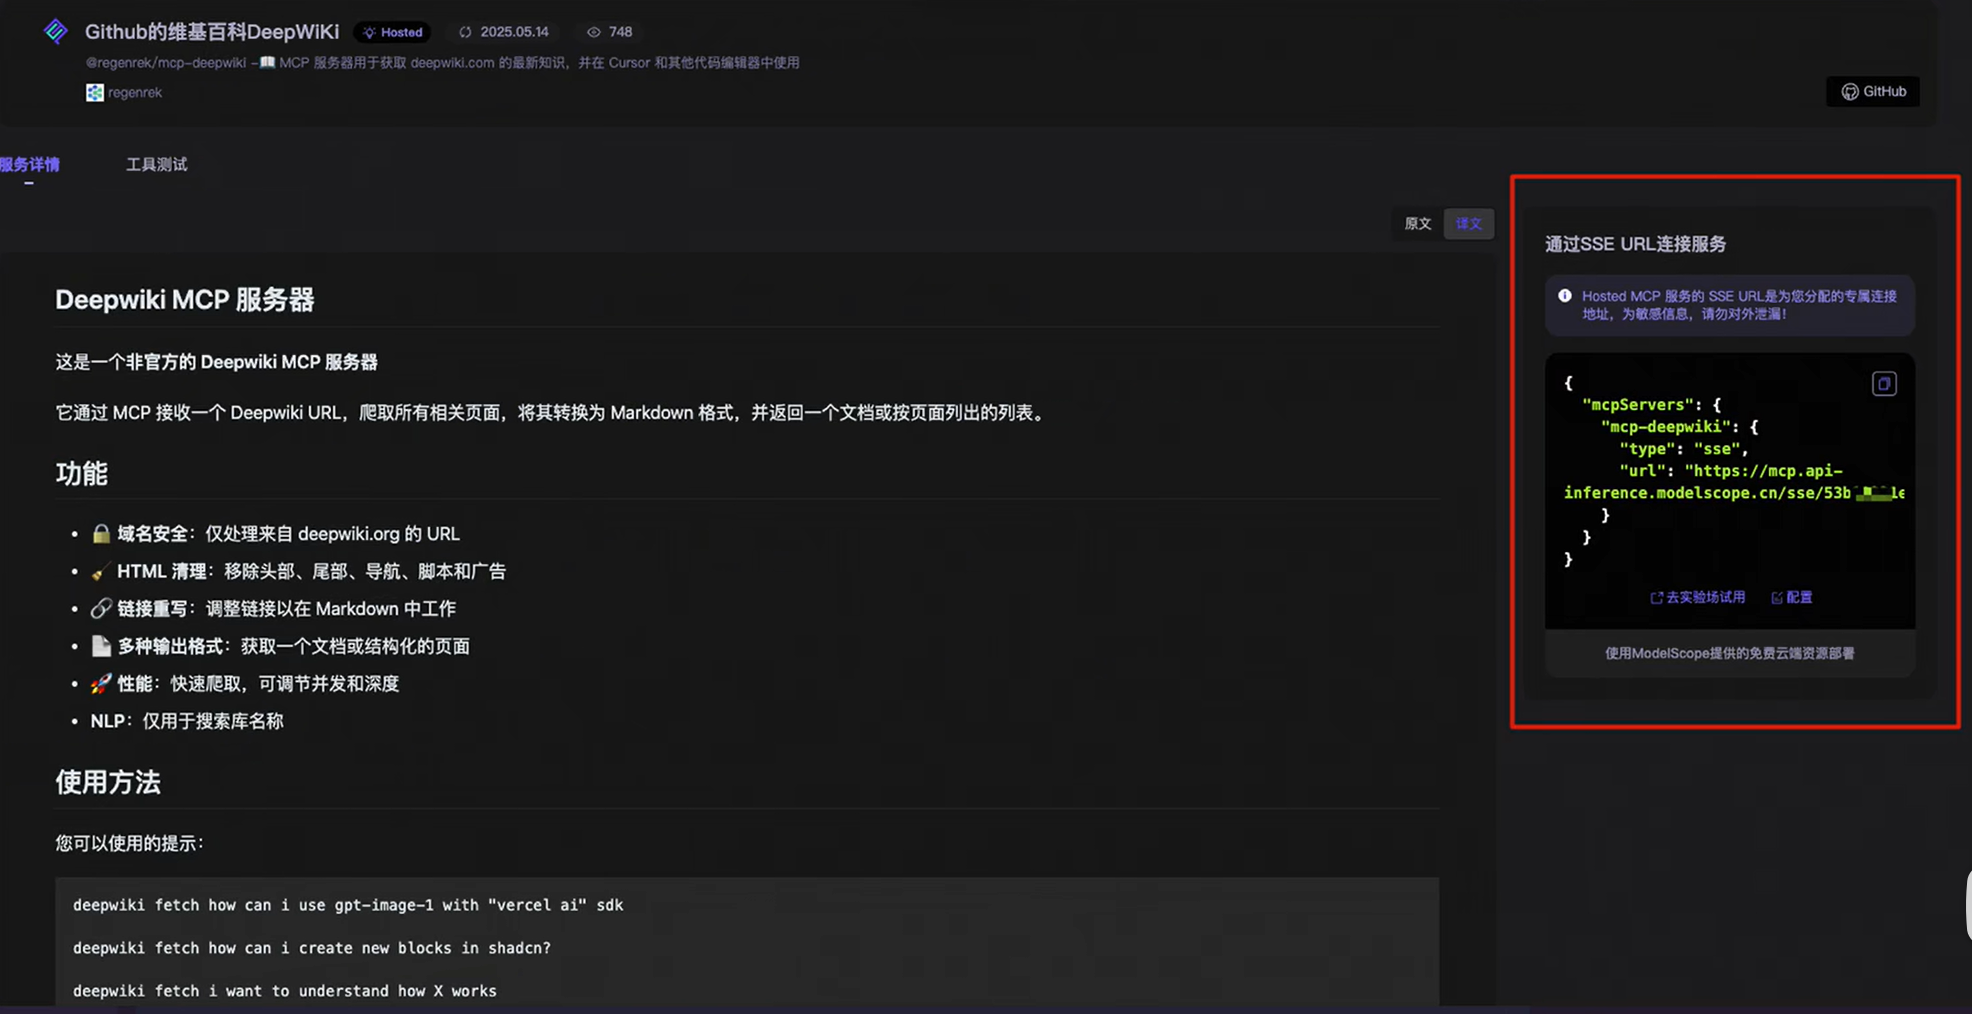The image size is (1972, 1014).
Task: Click the Hosted badge
Action: 393,32
